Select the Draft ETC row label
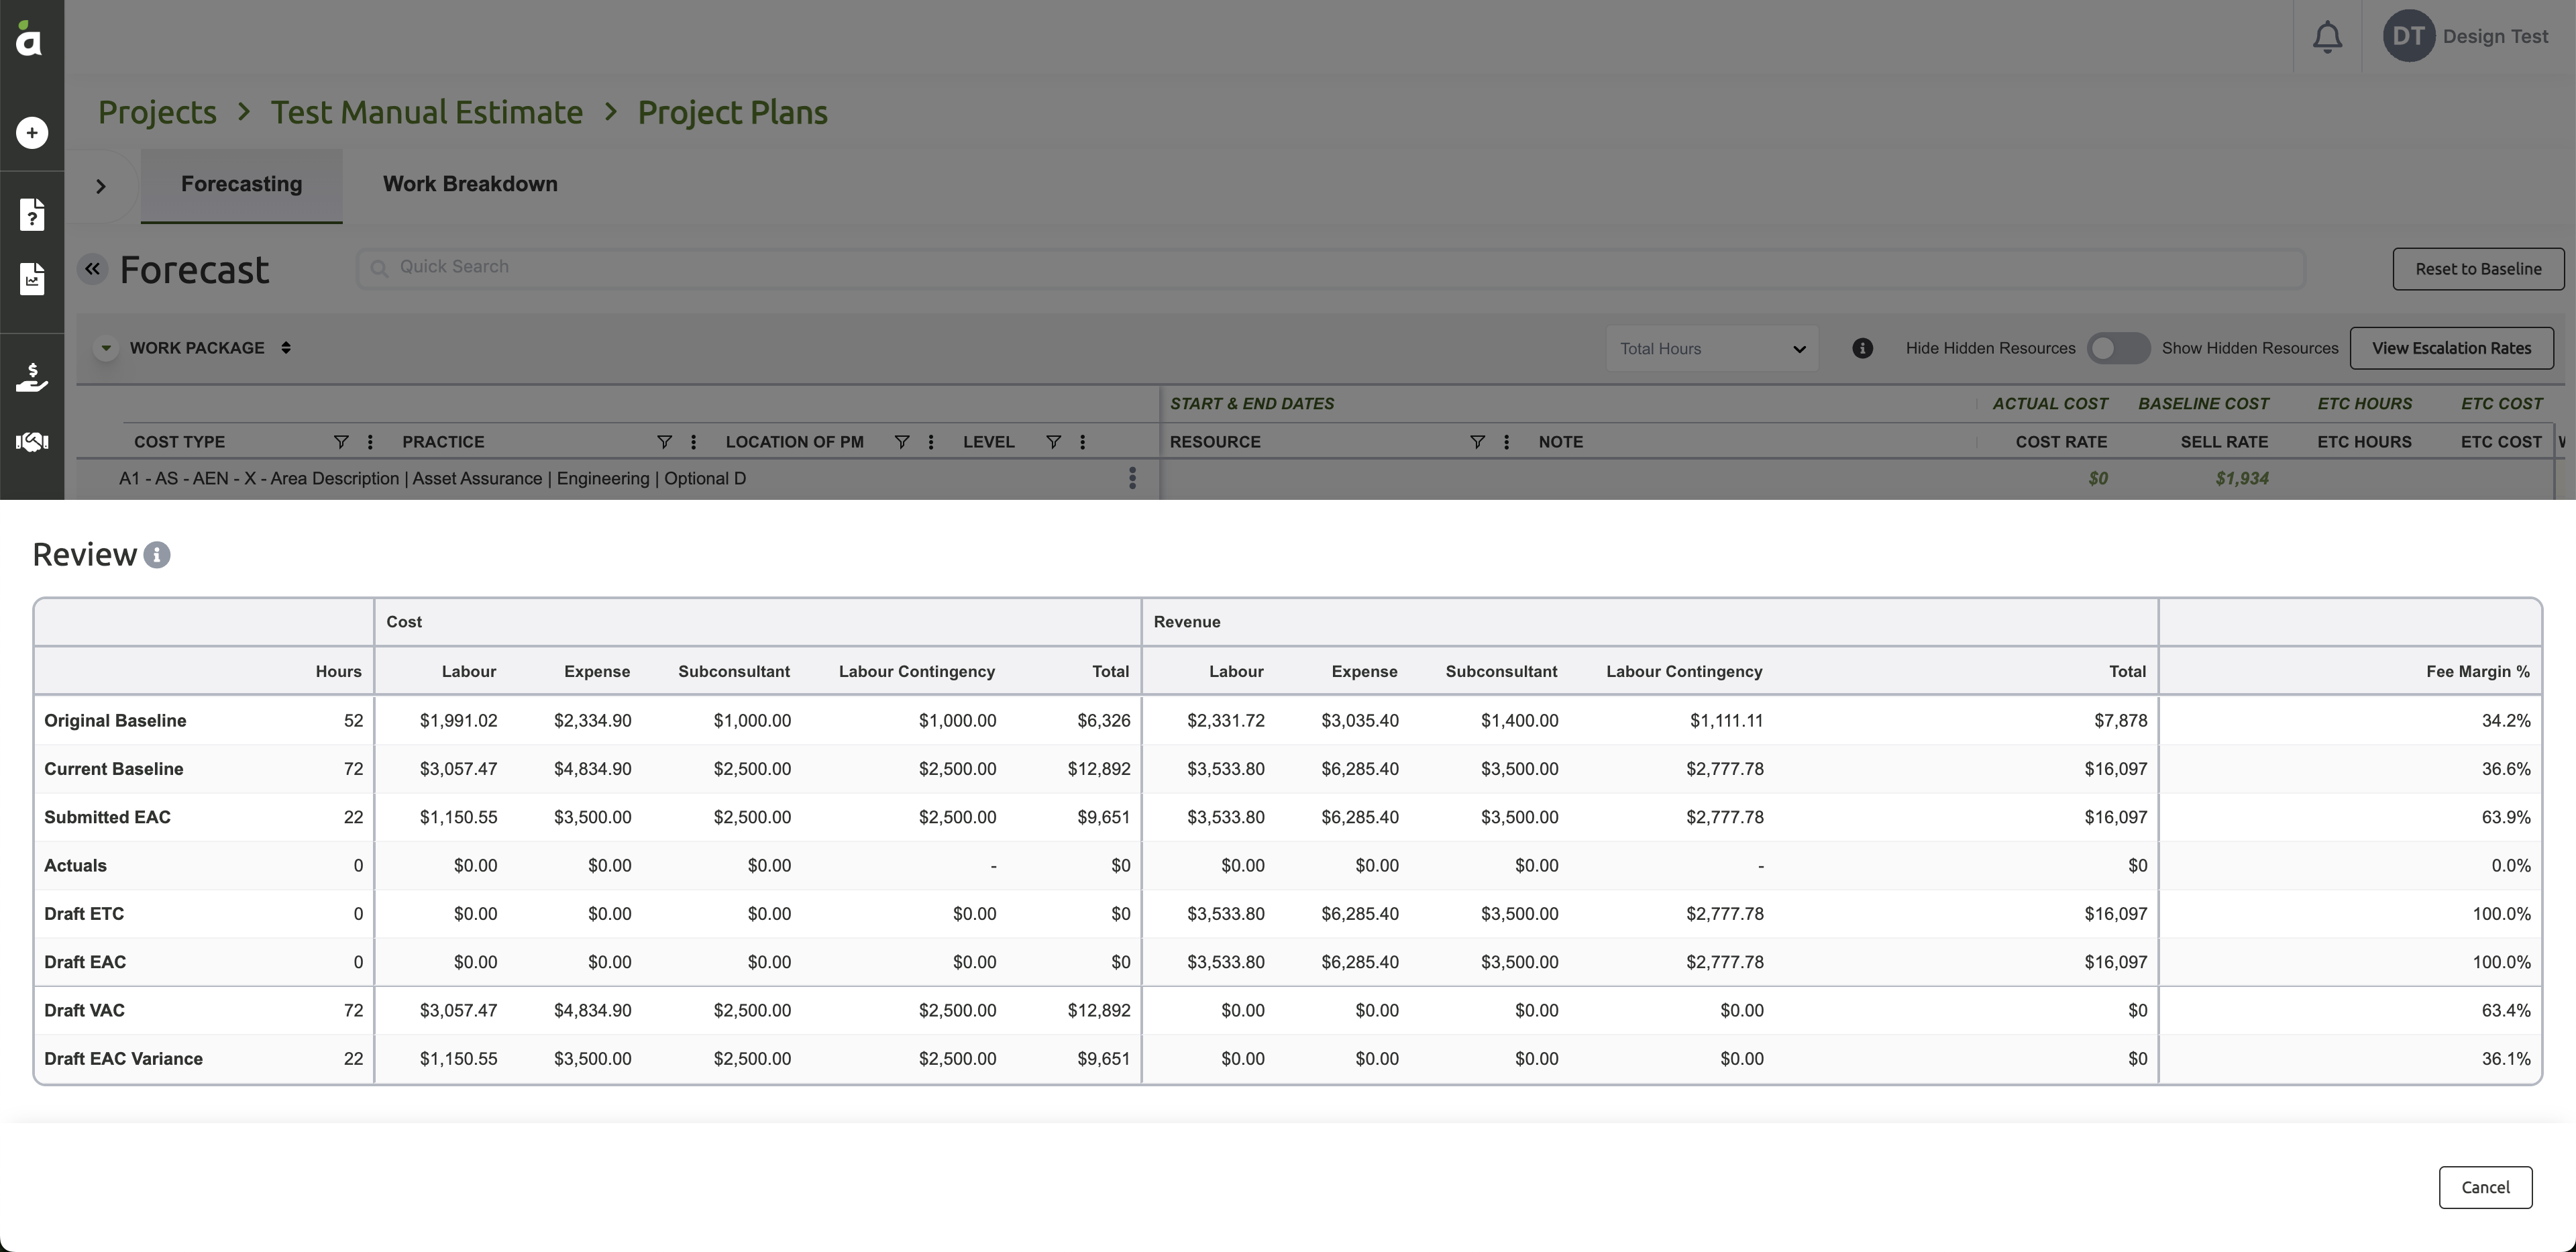 click(84, 914)
